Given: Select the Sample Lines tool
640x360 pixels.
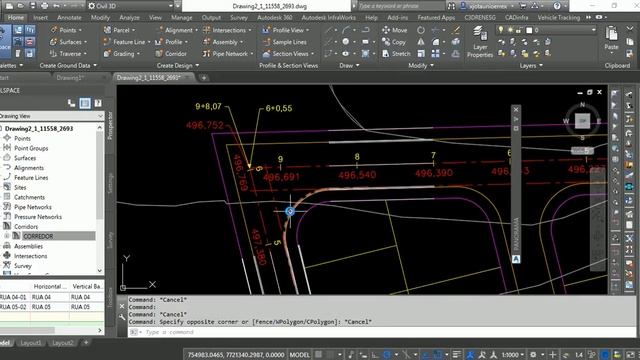Looking at the screenshot, I should tap(284, 42).
